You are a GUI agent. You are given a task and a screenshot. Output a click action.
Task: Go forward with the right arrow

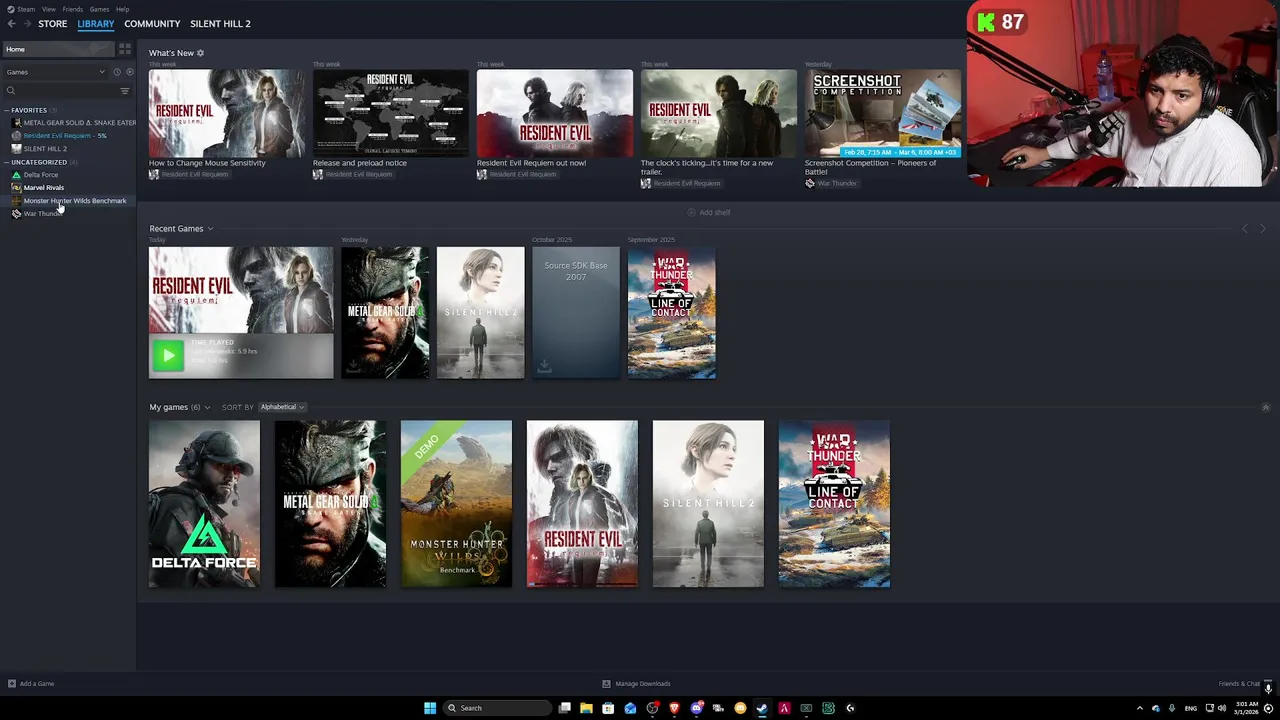(26, 24)
